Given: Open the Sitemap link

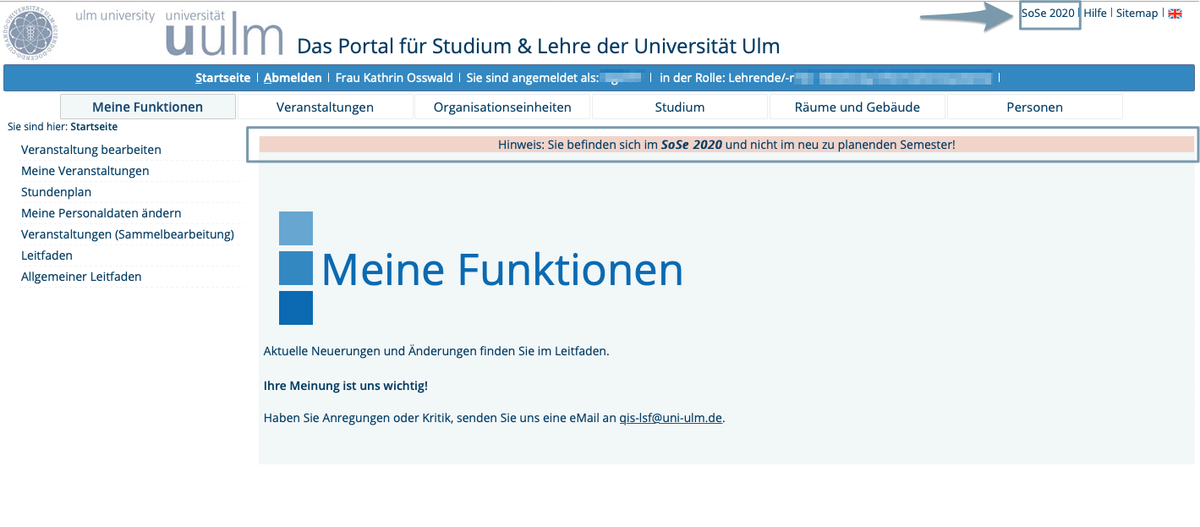Looking at the screenshot, I should [1136, 13].
